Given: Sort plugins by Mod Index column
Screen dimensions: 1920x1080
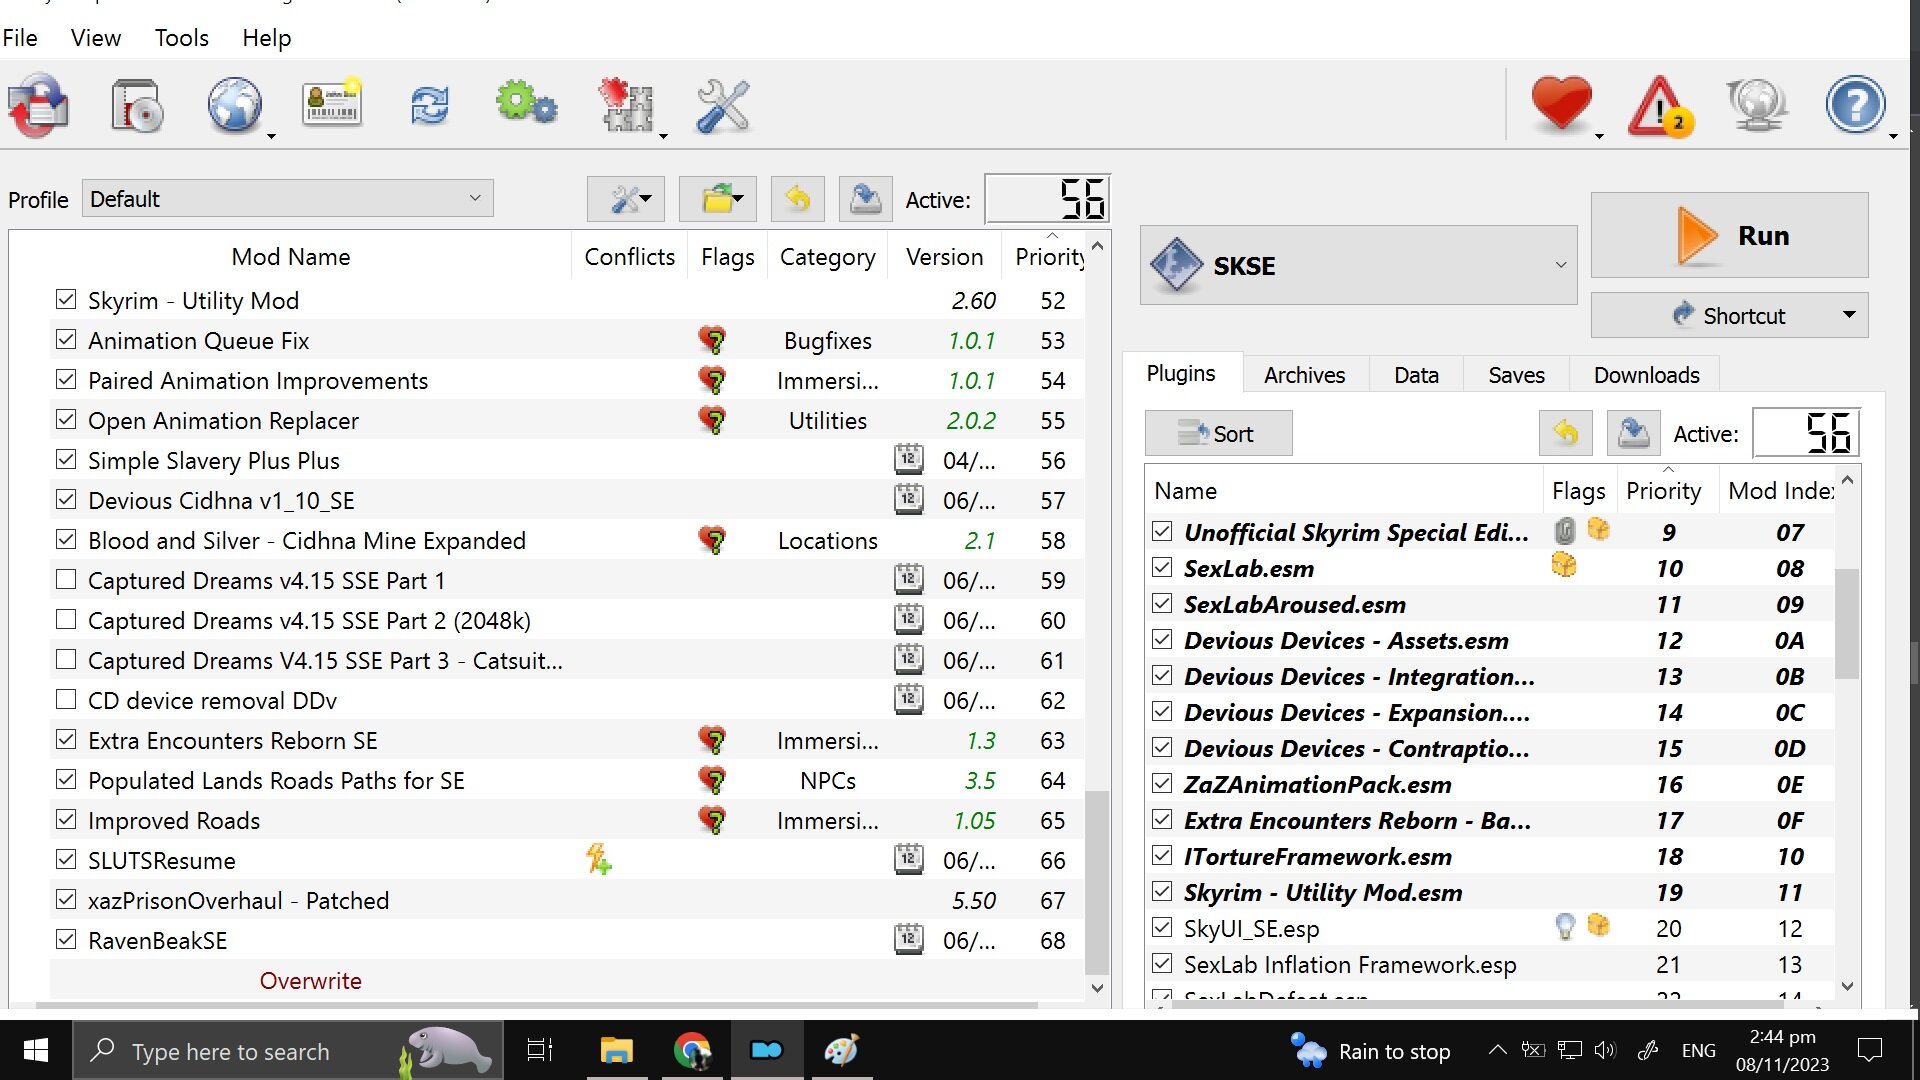Looking at the screenshot, I should click(x=1779, y=491).
